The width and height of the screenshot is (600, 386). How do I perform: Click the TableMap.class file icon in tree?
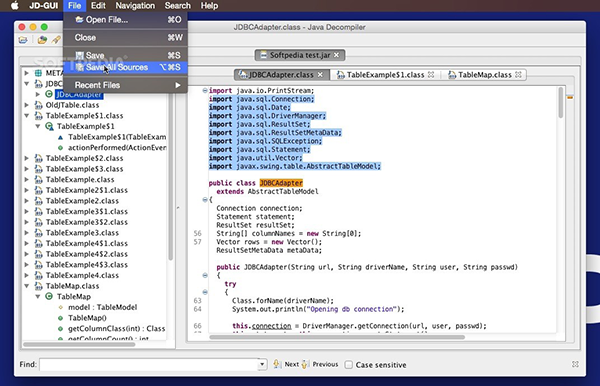pos(38,286)
